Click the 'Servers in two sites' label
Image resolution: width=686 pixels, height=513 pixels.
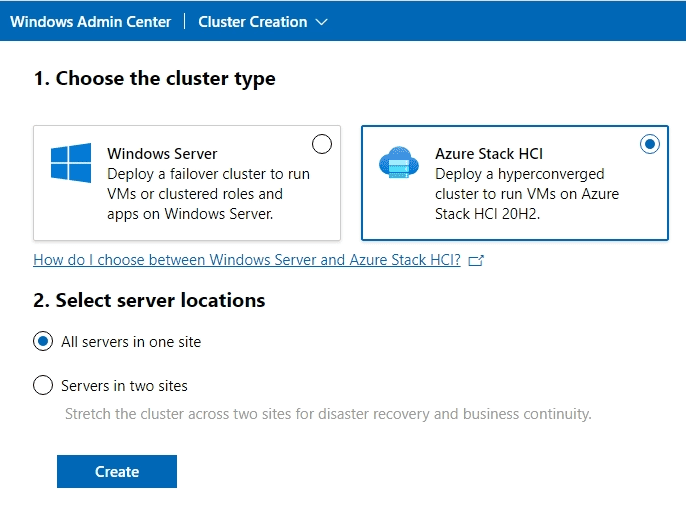coord(124,386)
